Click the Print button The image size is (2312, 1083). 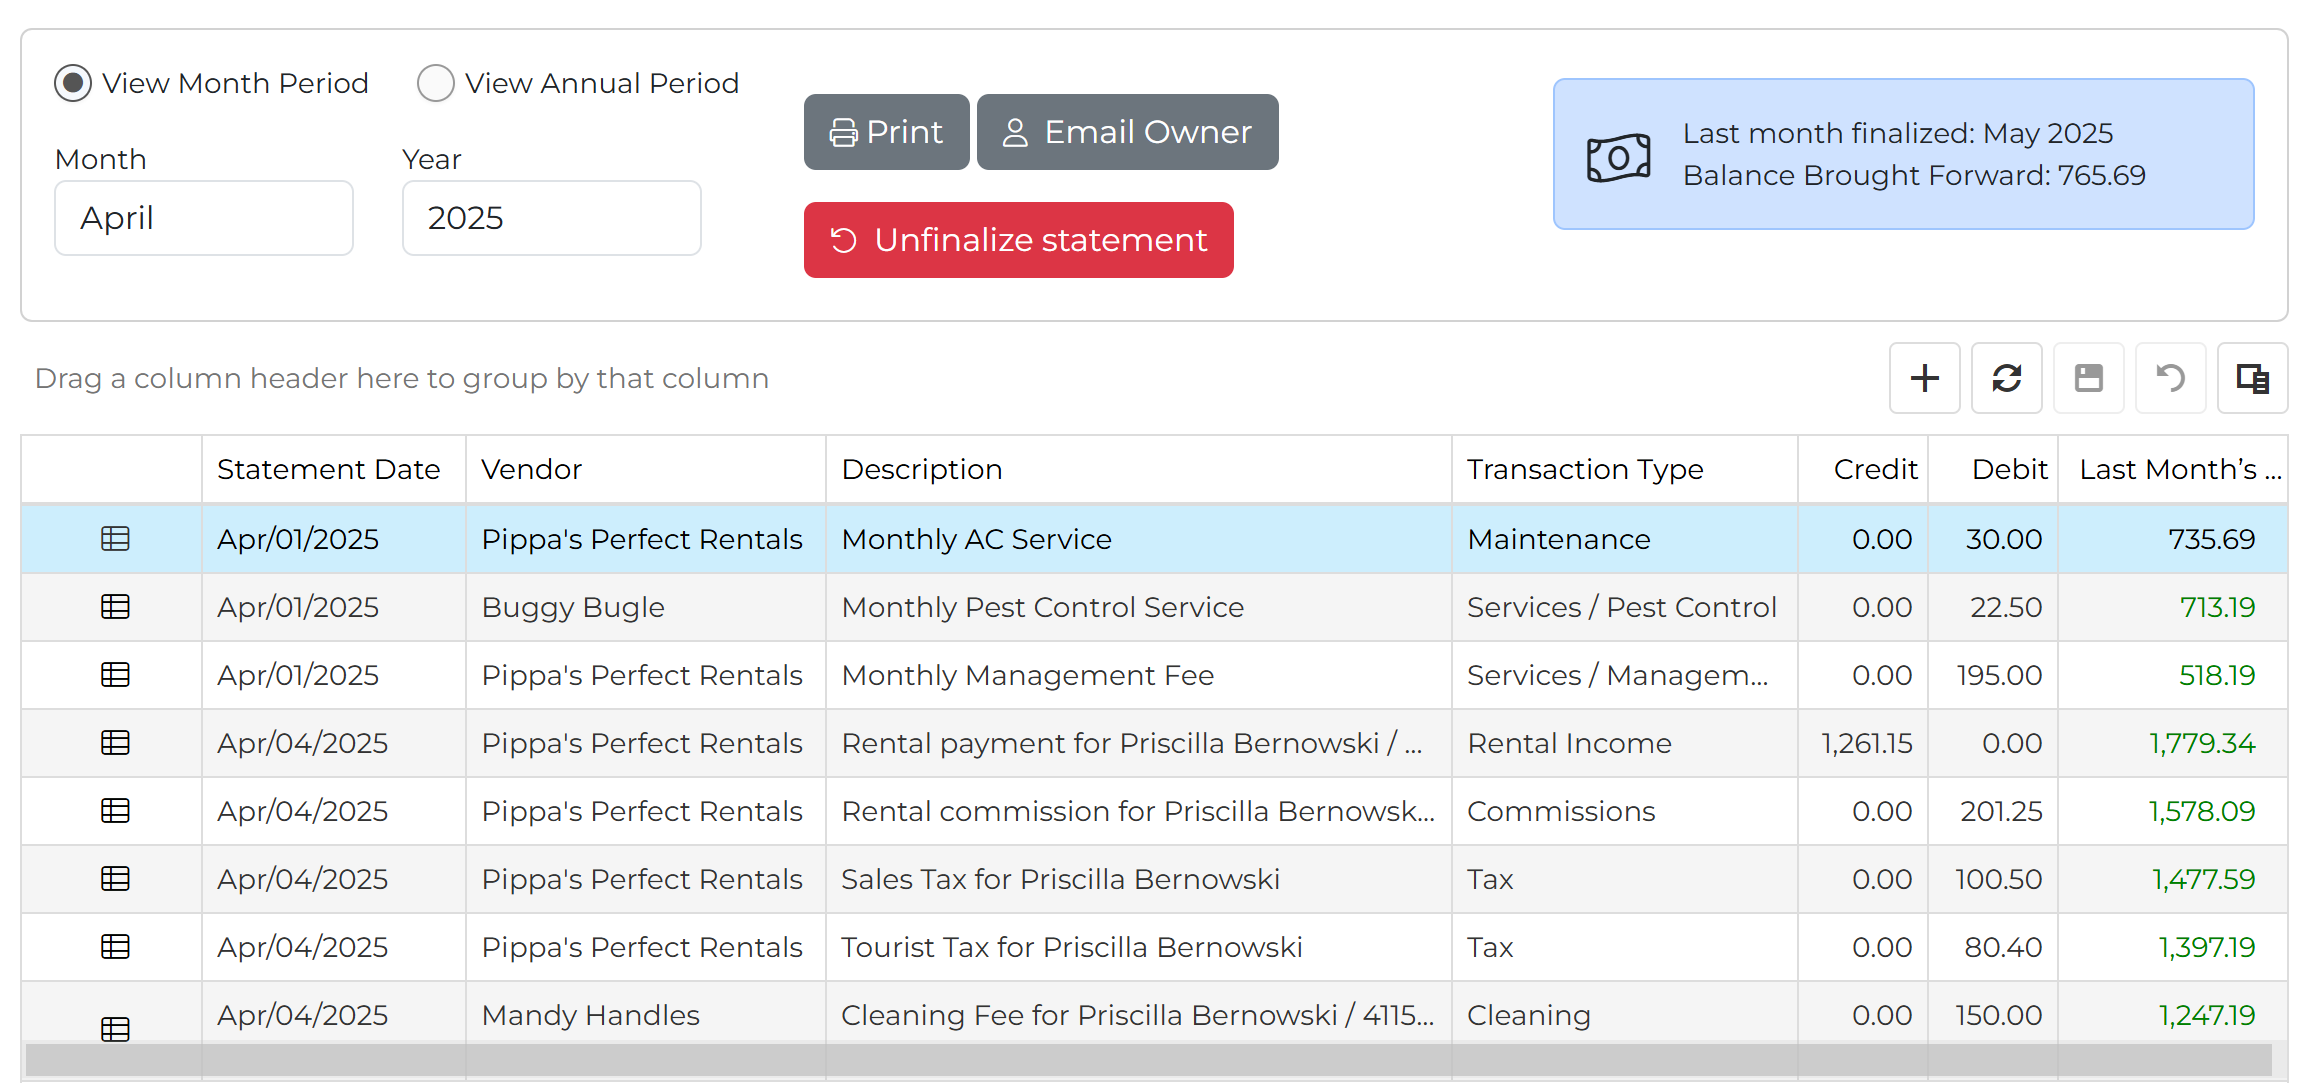(x=886, y=132)
